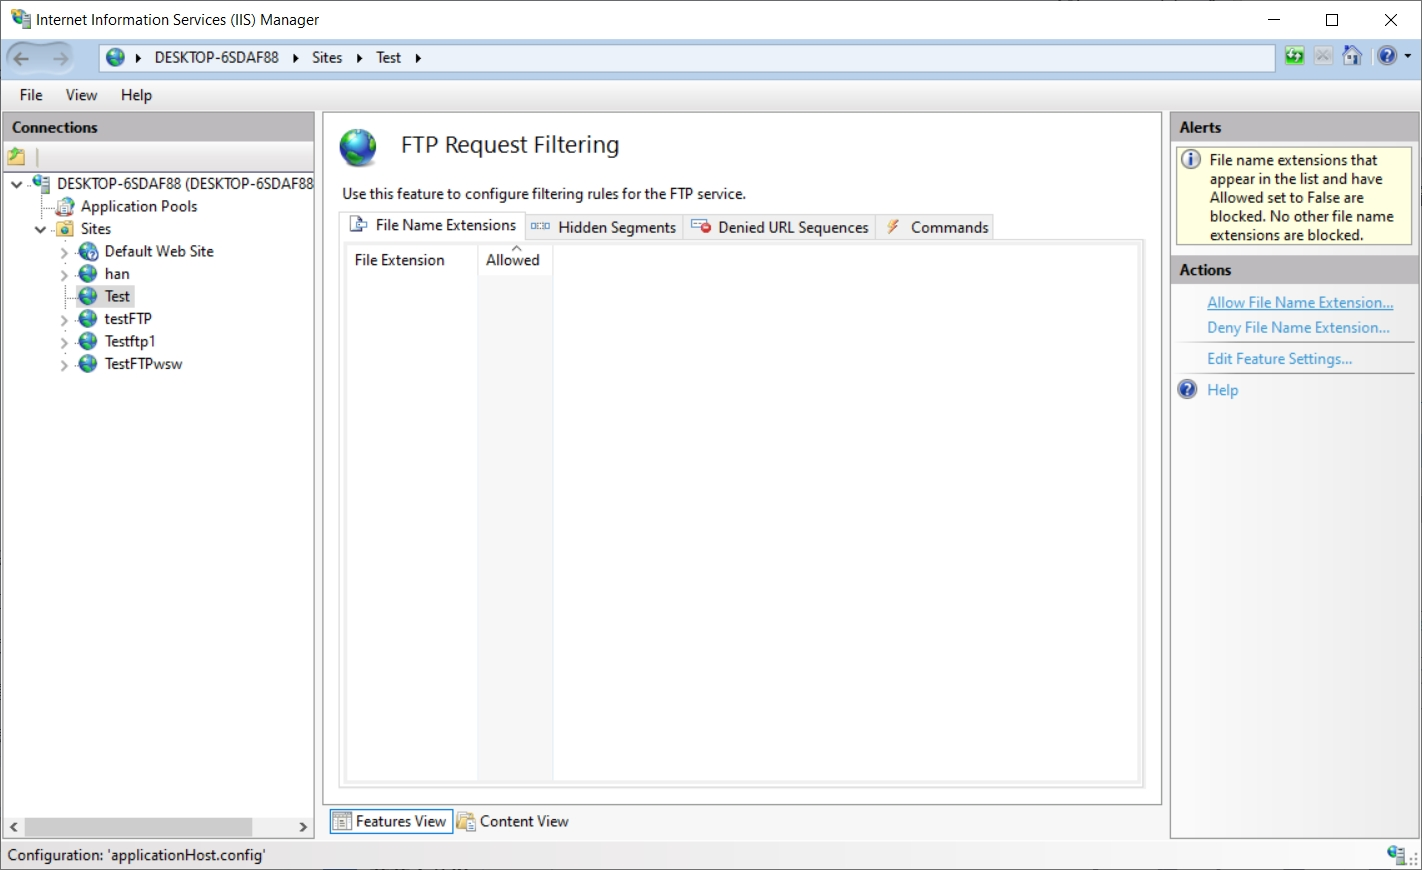Open the File menu
Screen dimensions: 1422x870
coord(31,95)
